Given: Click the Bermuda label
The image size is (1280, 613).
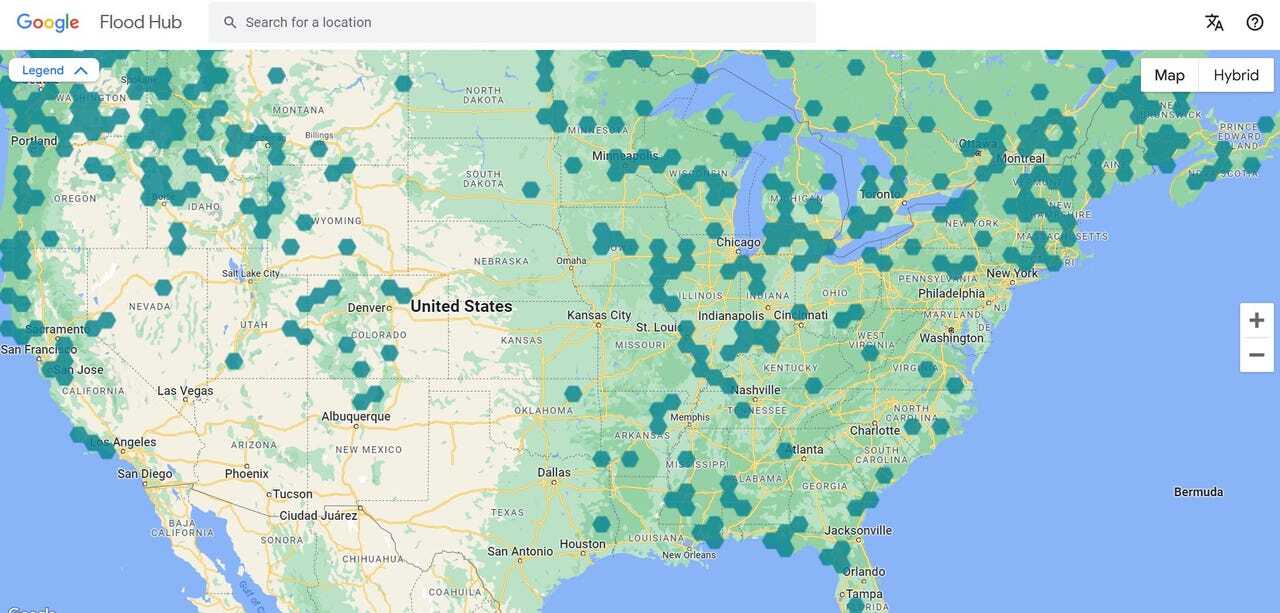Looking at the screenshot, I should 1198,492.
